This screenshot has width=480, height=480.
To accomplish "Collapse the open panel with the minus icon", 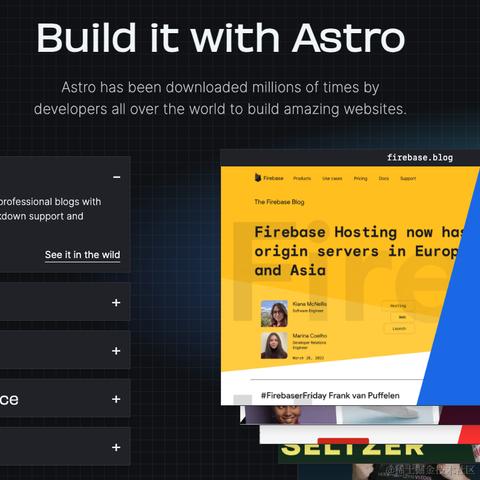I will 116,177.
